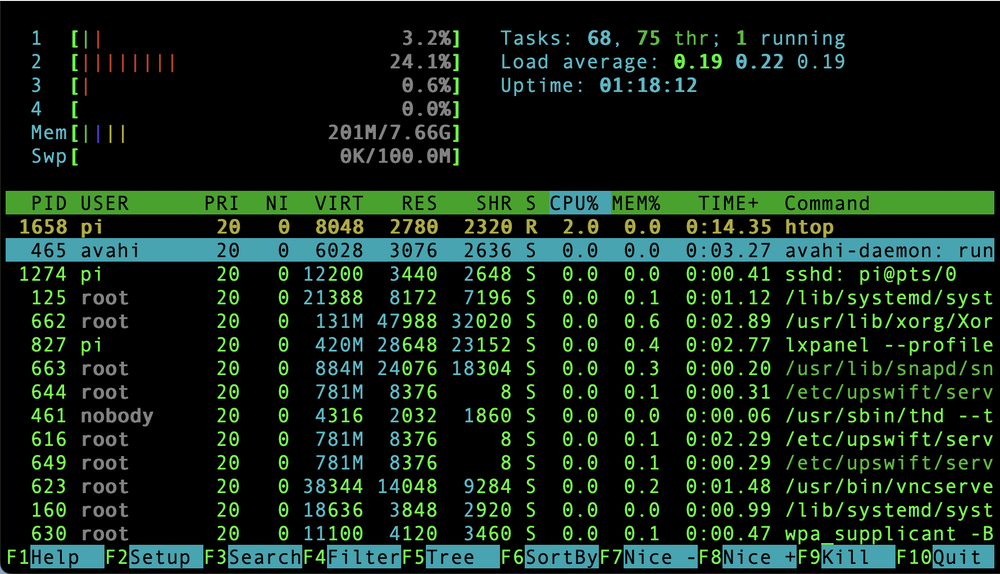Open the F6 SortBy menu
The width and height of the screenshot is (1000, 574).
point(549,557)
